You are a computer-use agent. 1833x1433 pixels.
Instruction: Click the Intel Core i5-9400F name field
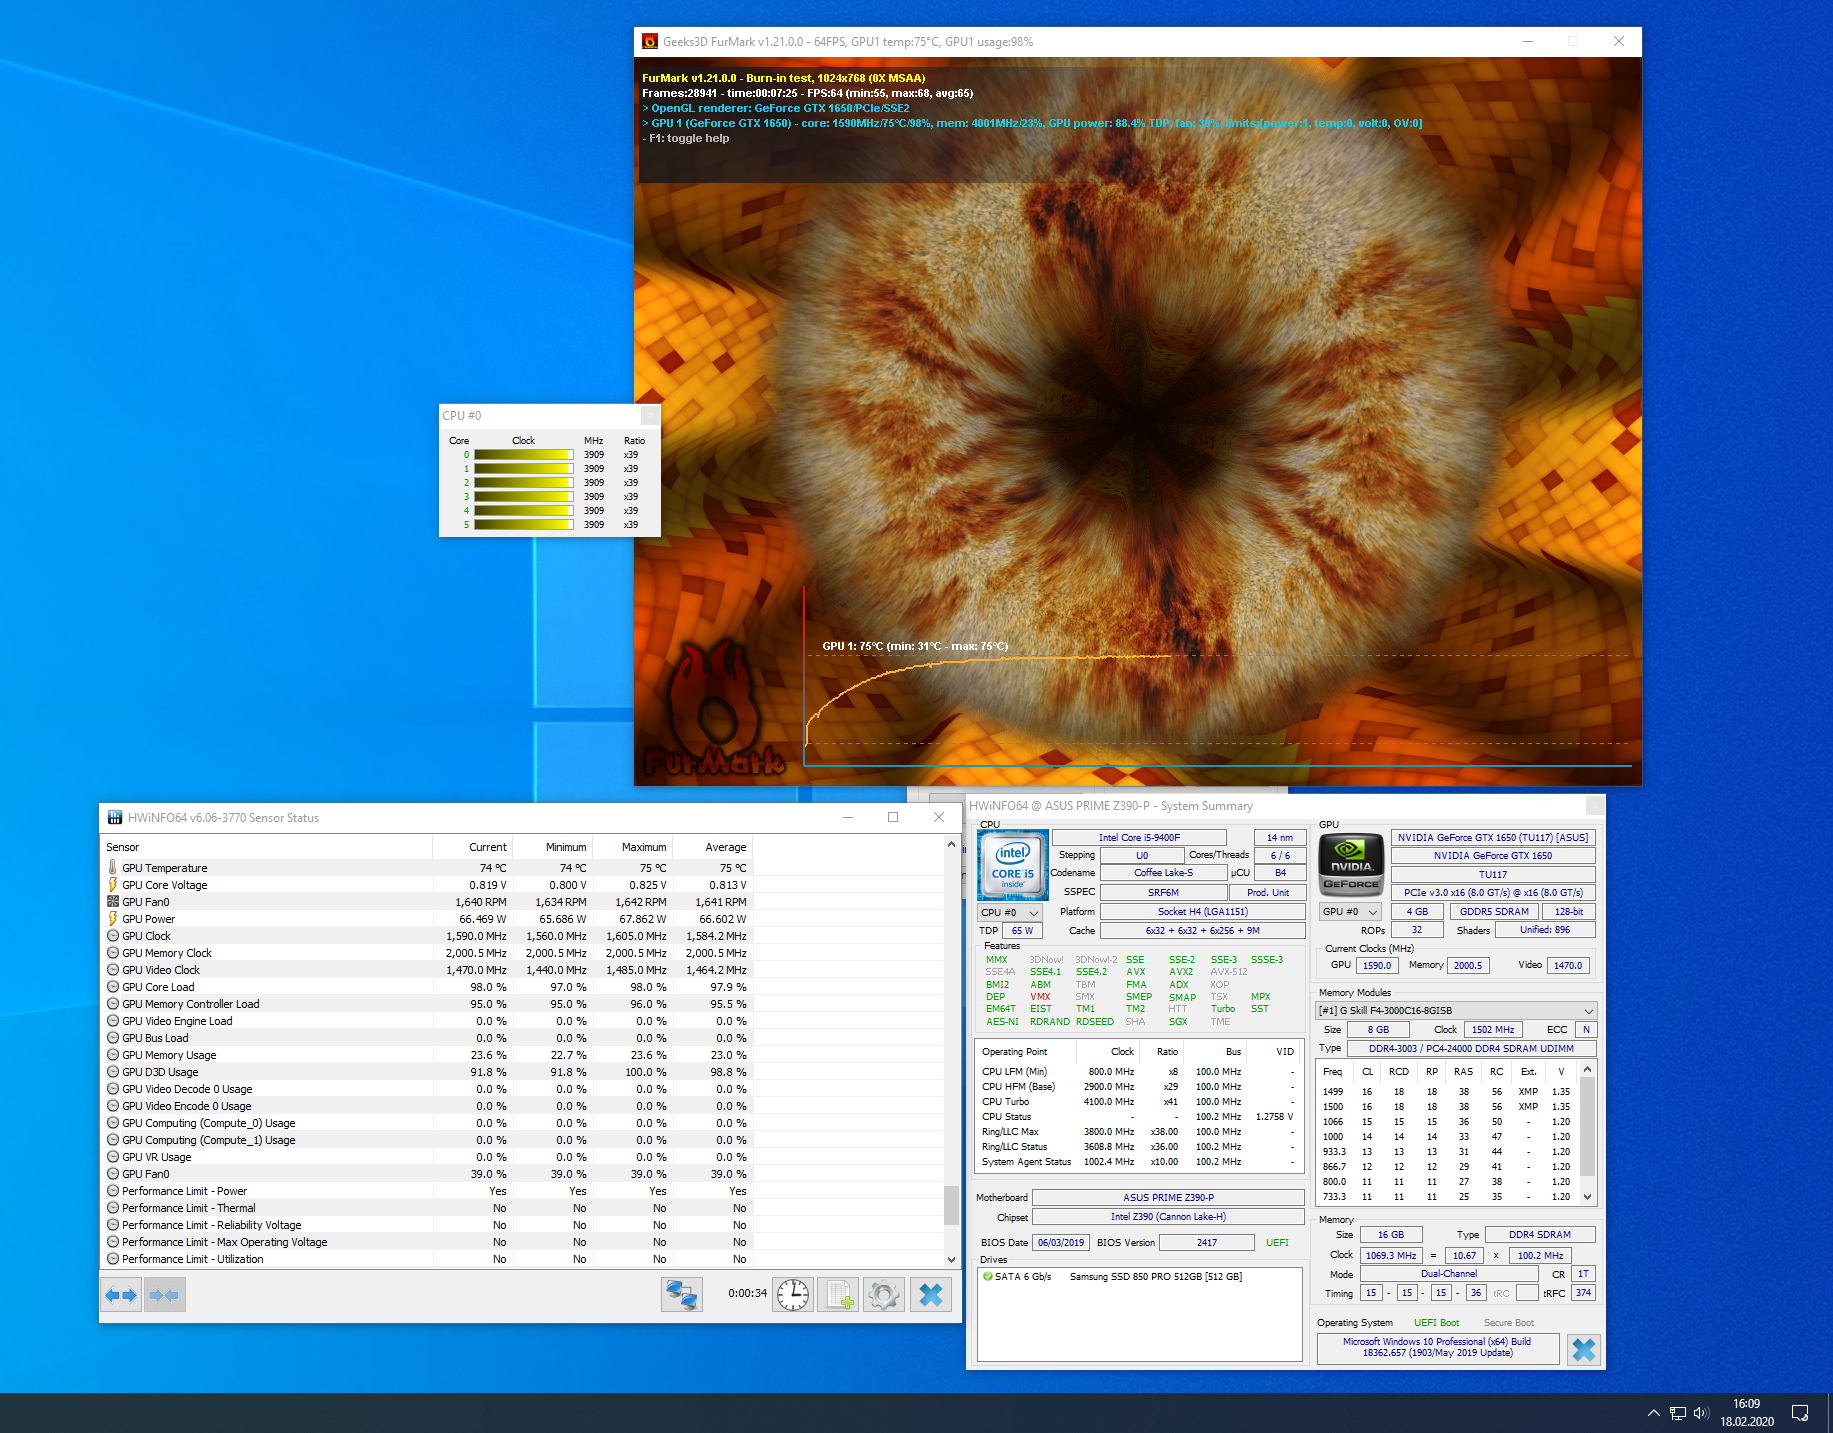[1138, 838]
